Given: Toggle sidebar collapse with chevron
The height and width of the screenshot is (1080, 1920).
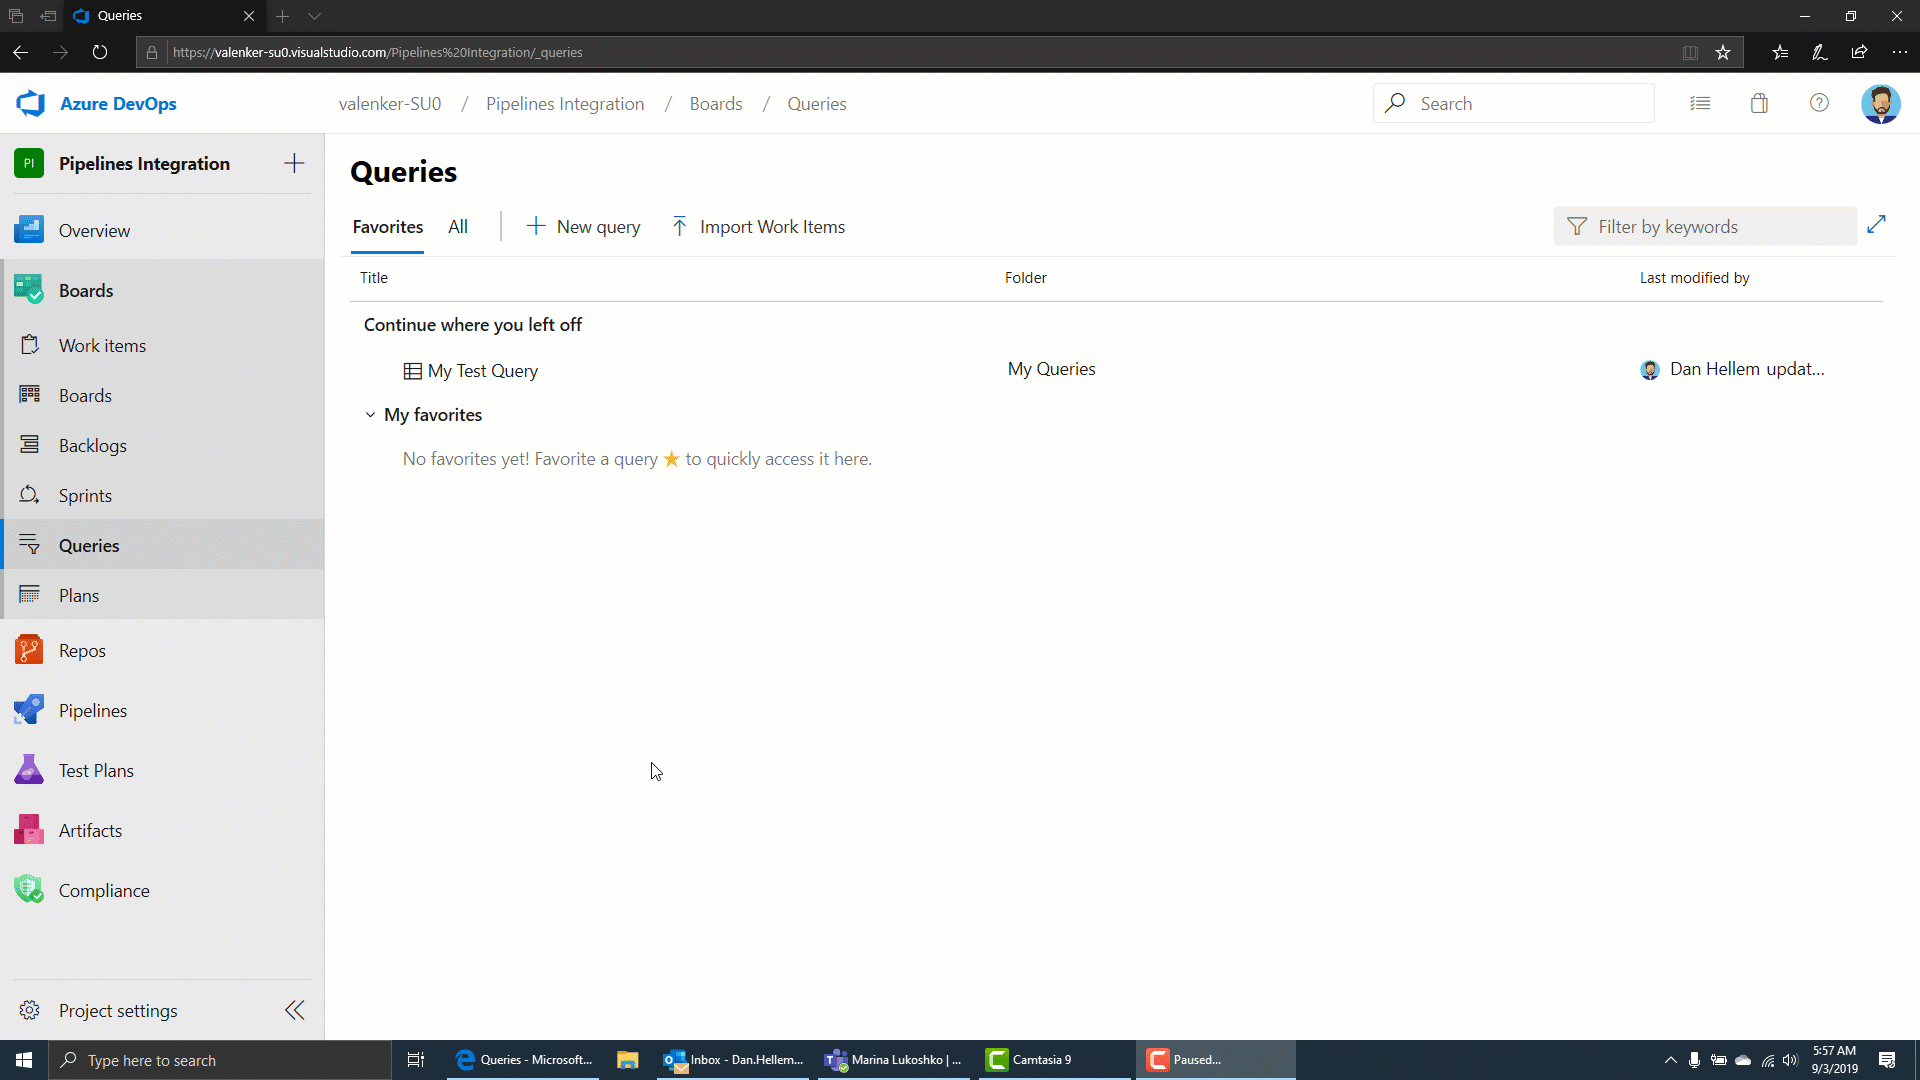Looking at the screenshot, I should coord(295,1010).
